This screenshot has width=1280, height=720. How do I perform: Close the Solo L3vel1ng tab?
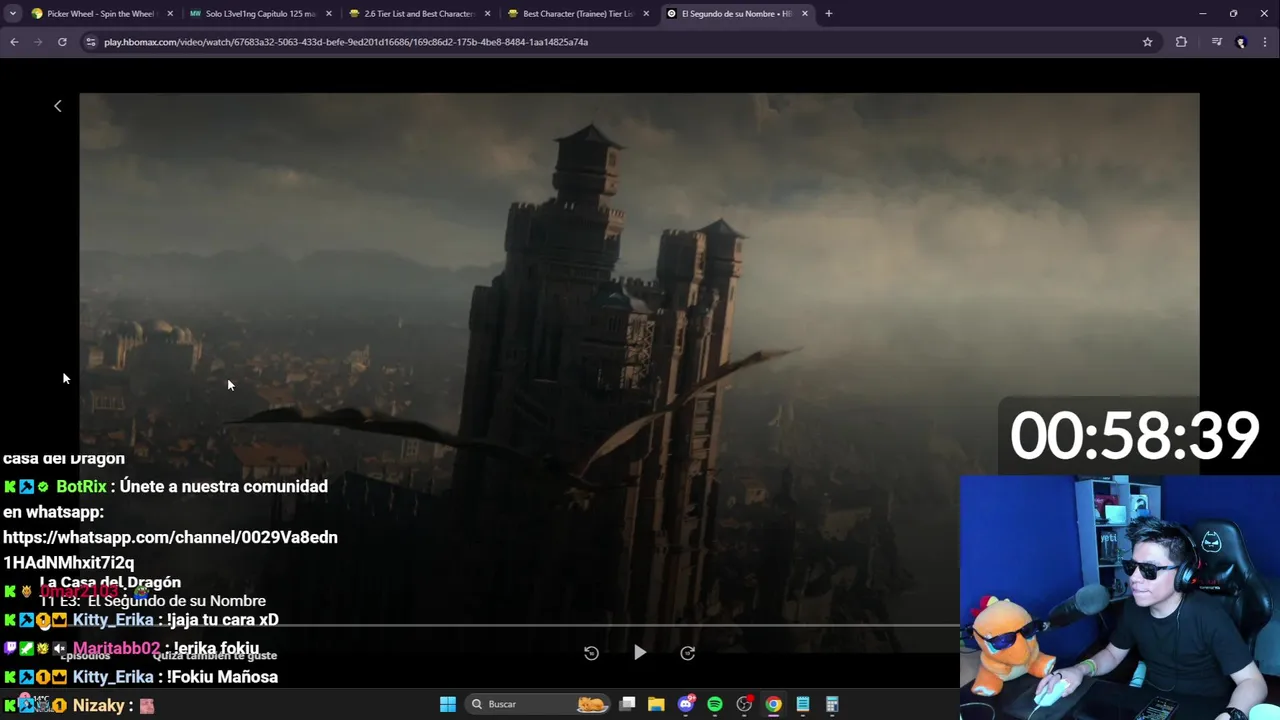[x=329, y=14]
